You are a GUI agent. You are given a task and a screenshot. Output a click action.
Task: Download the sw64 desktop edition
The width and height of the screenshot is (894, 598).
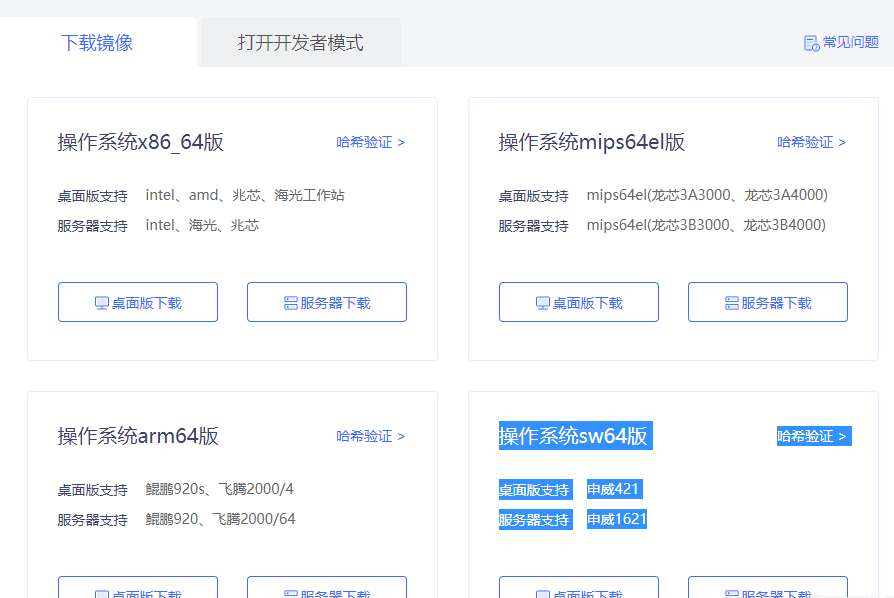tap(579, 588)
